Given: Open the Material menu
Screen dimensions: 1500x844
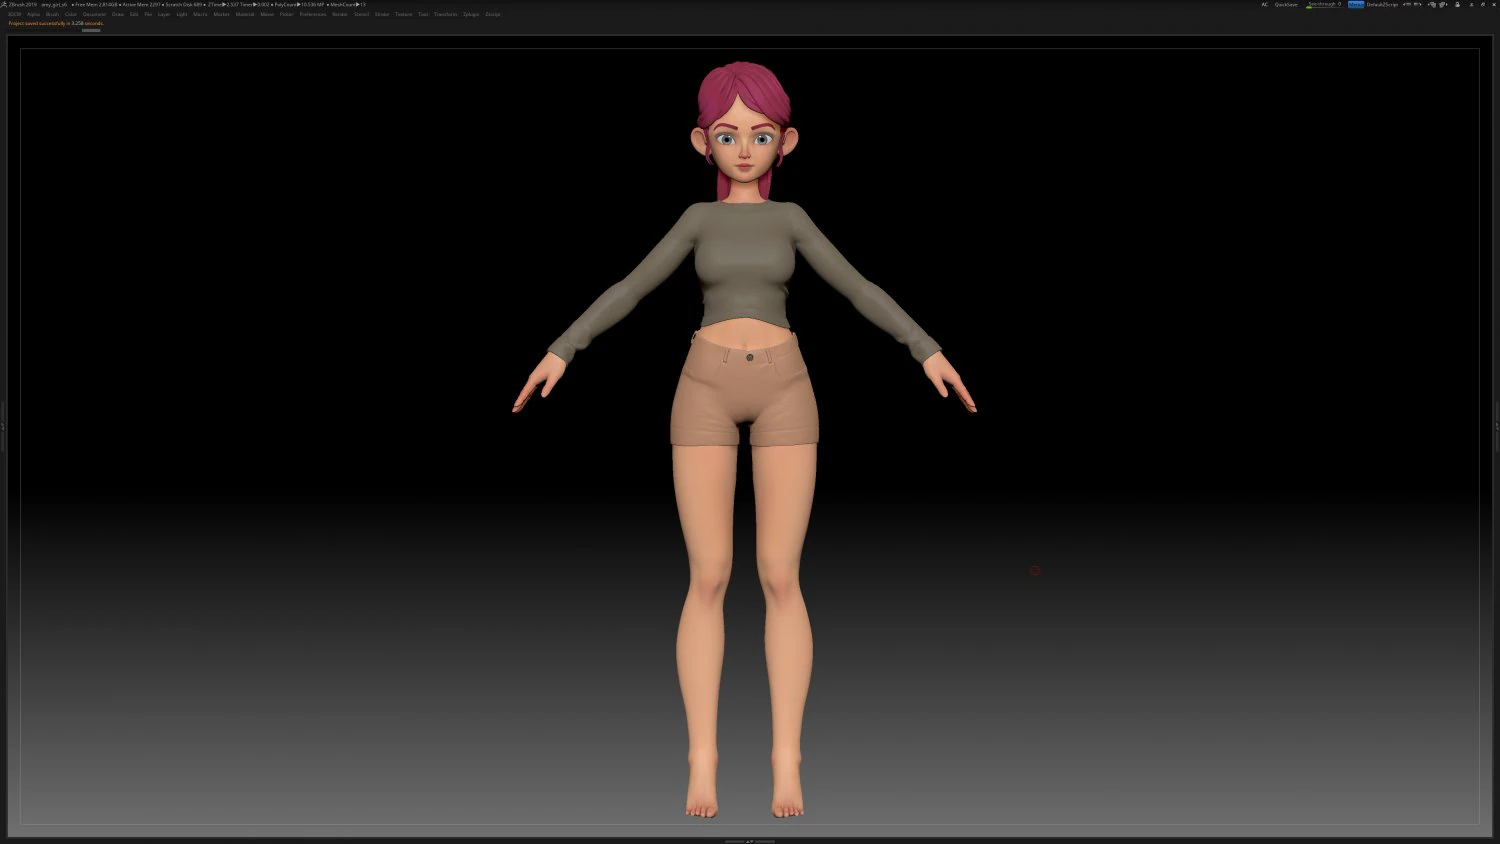Looking at the screenshot, I should [x=244, y=14].
